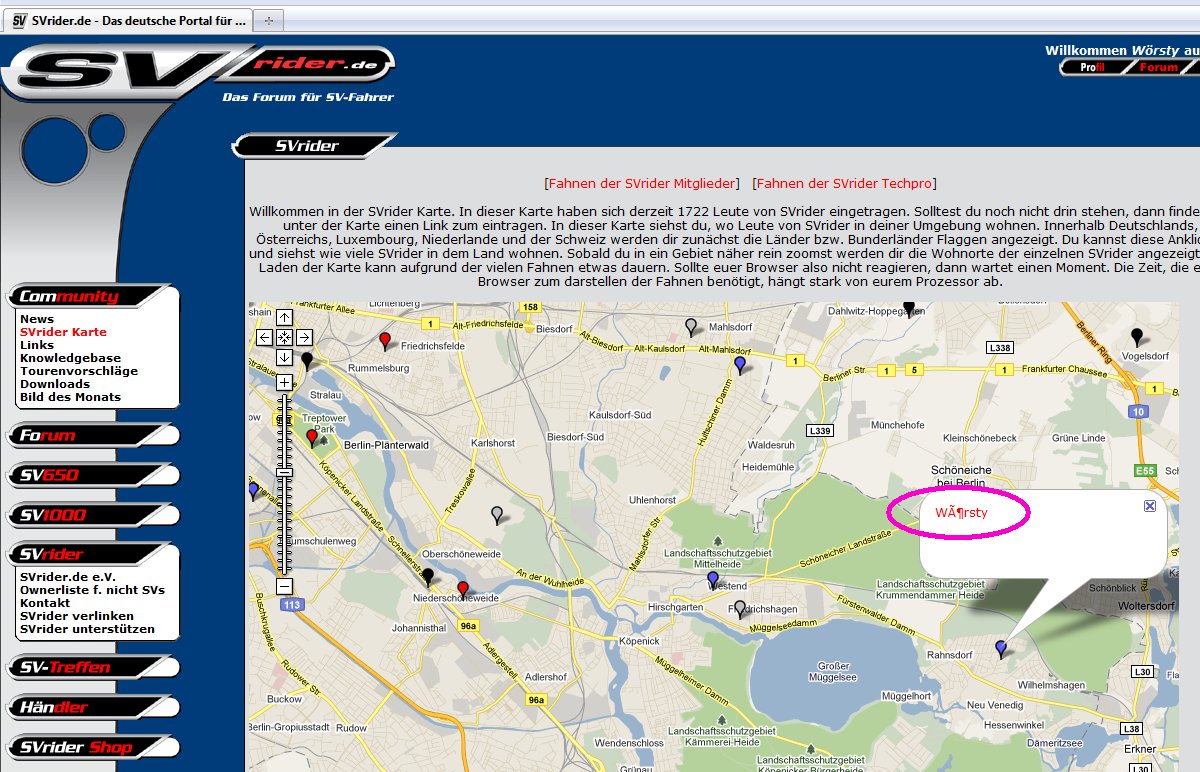
Task: Pan the map left with the arrow
Action: 264,338
